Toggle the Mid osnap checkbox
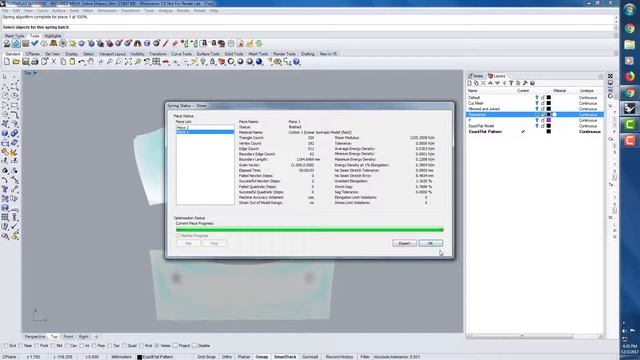Screen dimensions: 640x360 (53, 346)
